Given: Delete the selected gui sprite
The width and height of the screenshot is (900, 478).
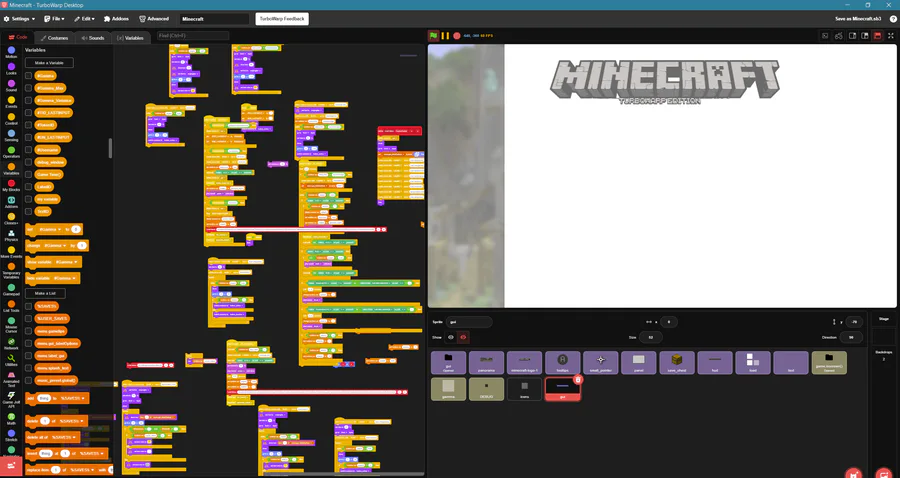Looking at the screenshot, I should click(x=578, y=379).
